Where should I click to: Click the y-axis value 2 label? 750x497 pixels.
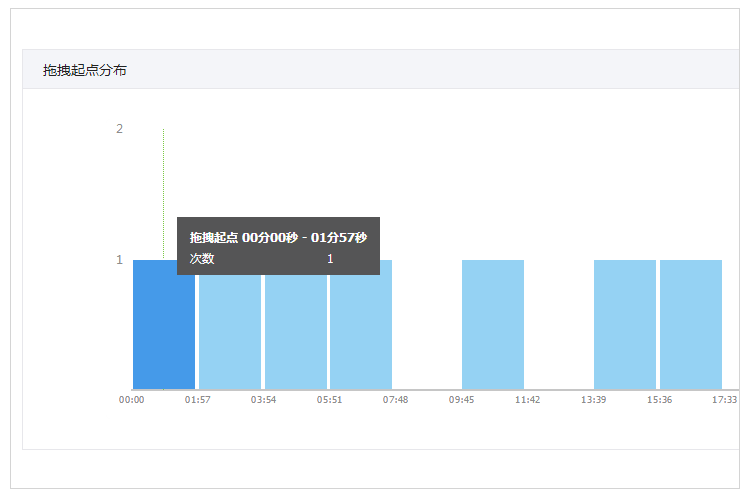tap(119, 129)
